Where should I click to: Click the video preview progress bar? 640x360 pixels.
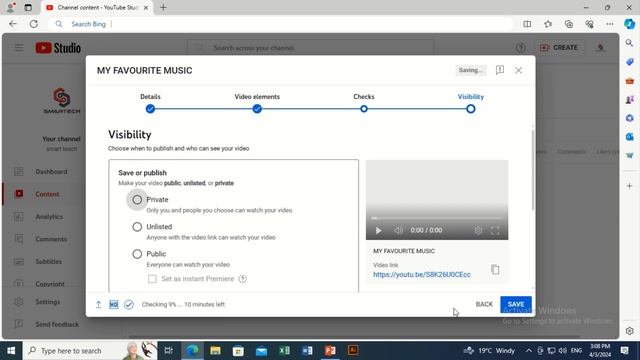437,218
